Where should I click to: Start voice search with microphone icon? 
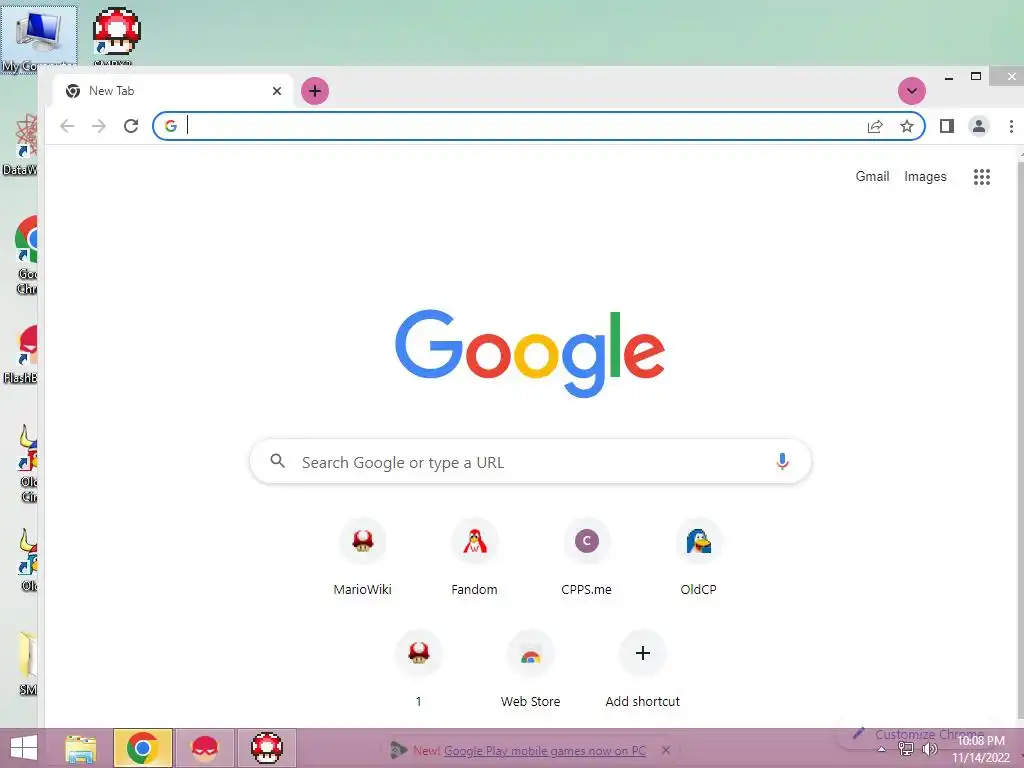click(x=782, y=462)
